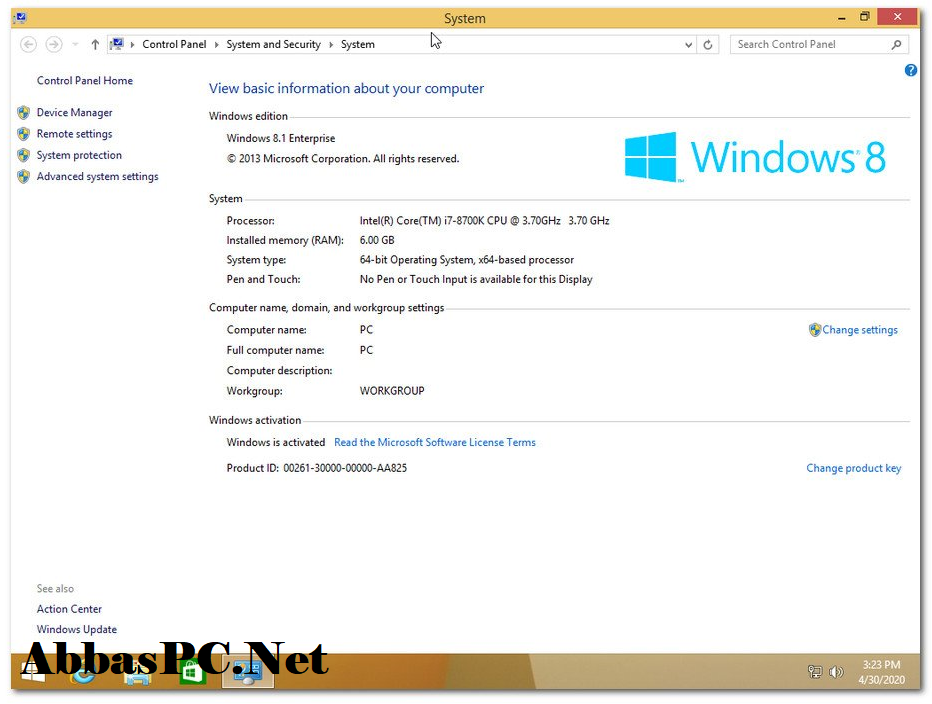This screenshot has height=704, width=932.
Task: Select the 'Windows 8.1 Enterprise' edition text
Action: [x=281, y=139]
